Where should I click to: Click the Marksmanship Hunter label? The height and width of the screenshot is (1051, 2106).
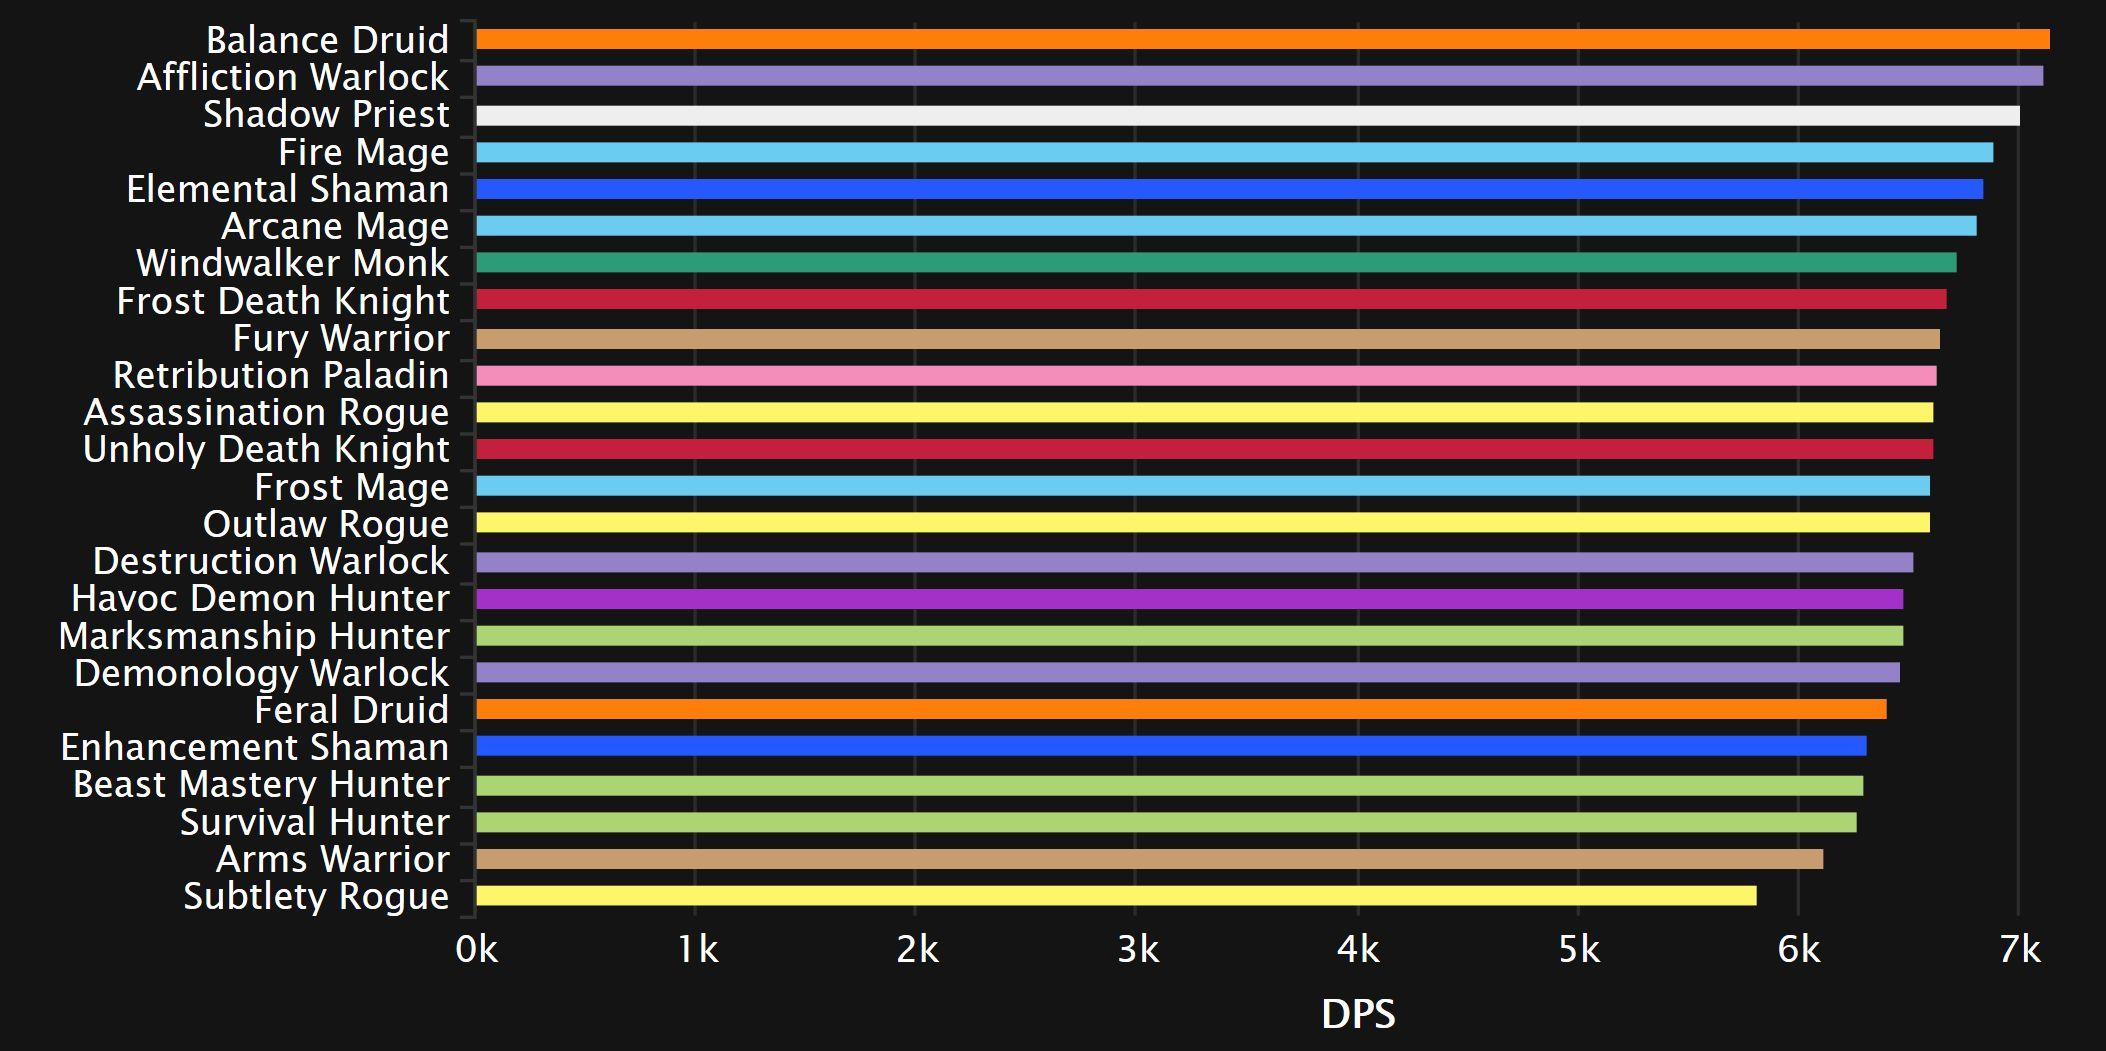coord(254,636)
